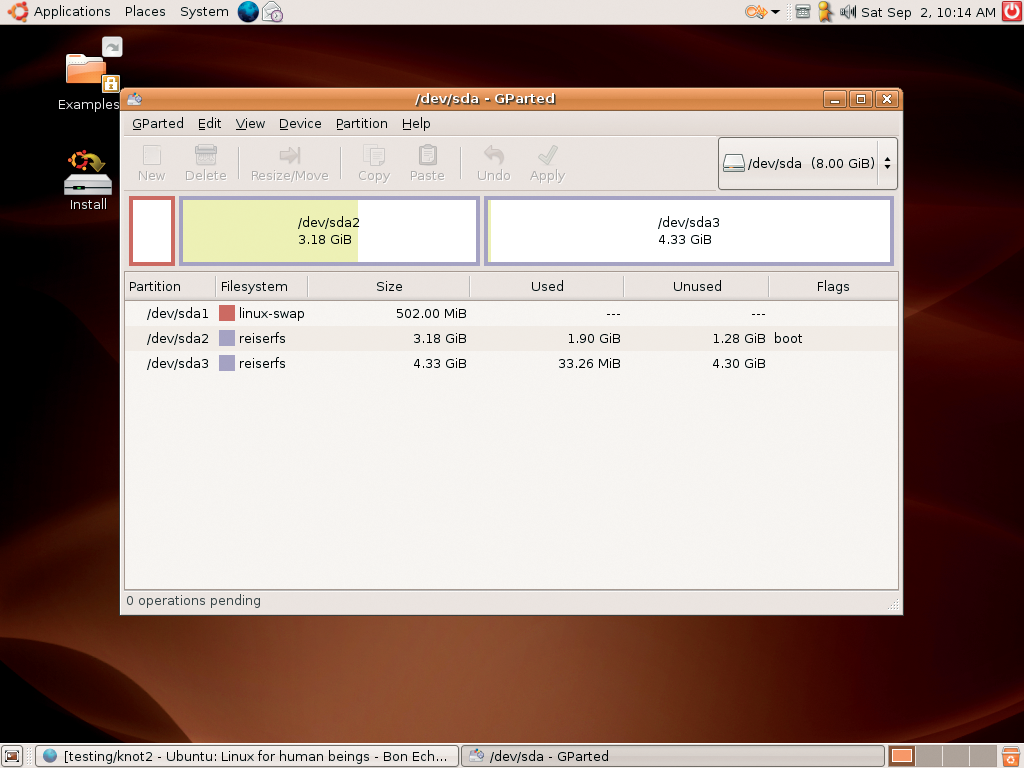This screenshot has width=1024, height=768.
Task: Switch to the Bon Echo browser taskbar button
Action: 246,756
